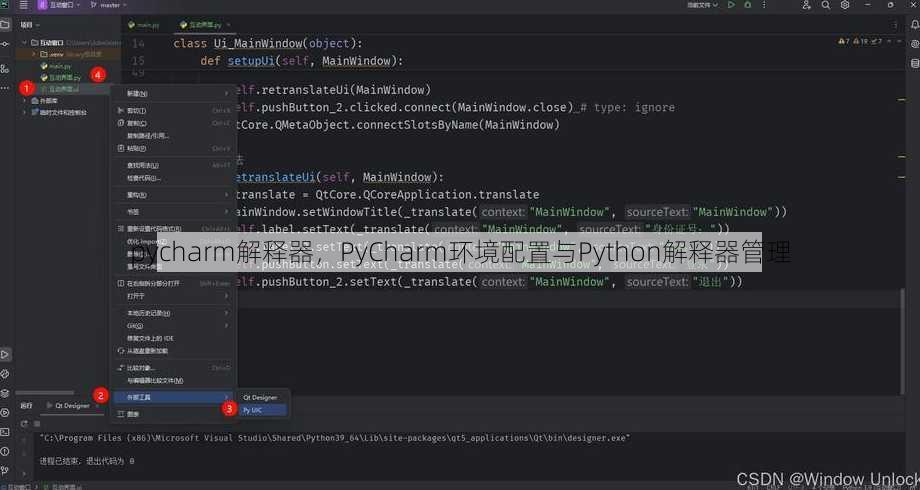
Task: Choose Refactor submenu in context menu
Action: [174, 195]
